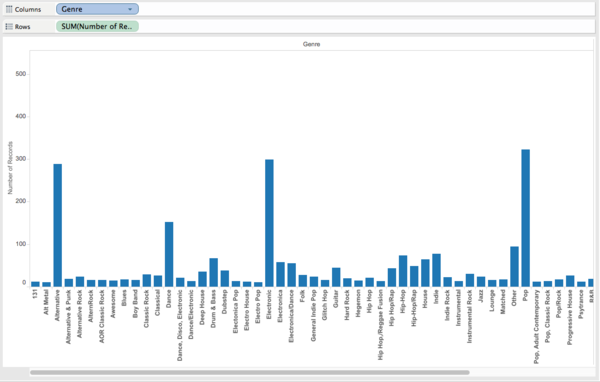Select the Other genre bar
The height and width of the screenshot is (382, 600).
[514, 266]
